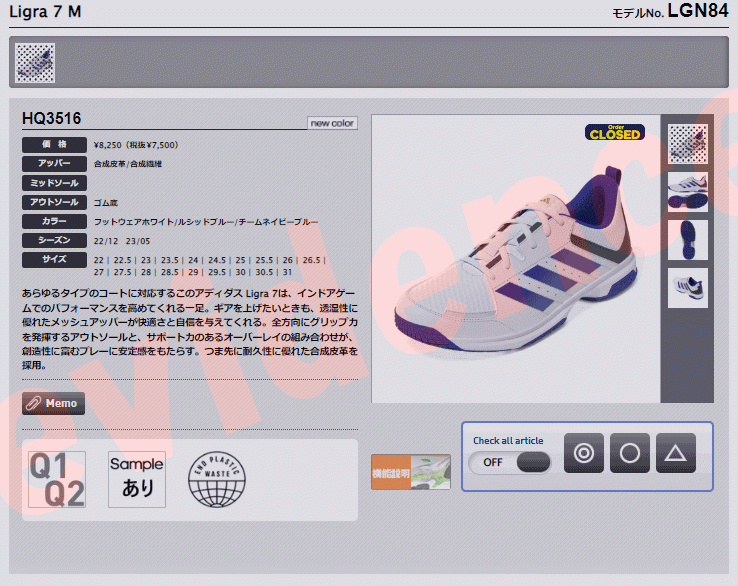Click the End Plastic Waste globe icon
The width and height of the screenshot is (738, 586).
tap(217, 479)
